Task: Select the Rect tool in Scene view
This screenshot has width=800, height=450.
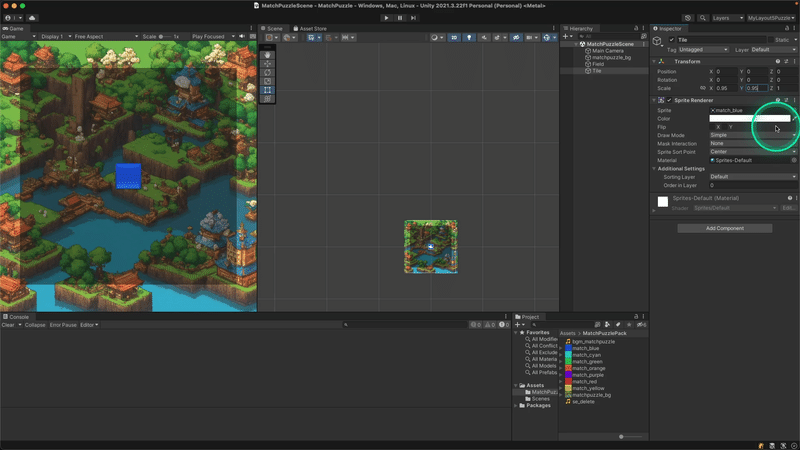Action: 267,90
